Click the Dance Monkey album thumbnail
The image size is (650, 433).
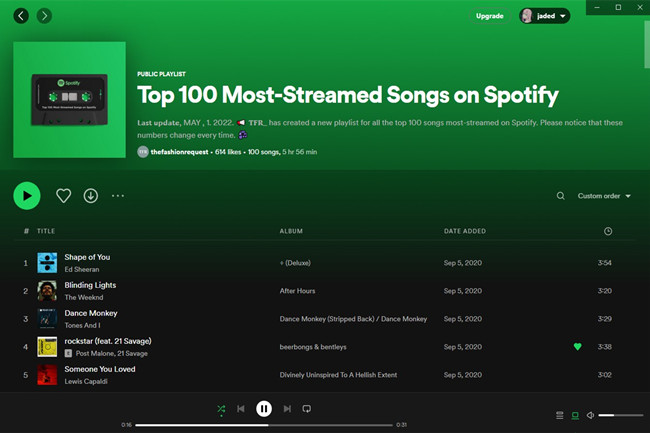pos(47,319)
